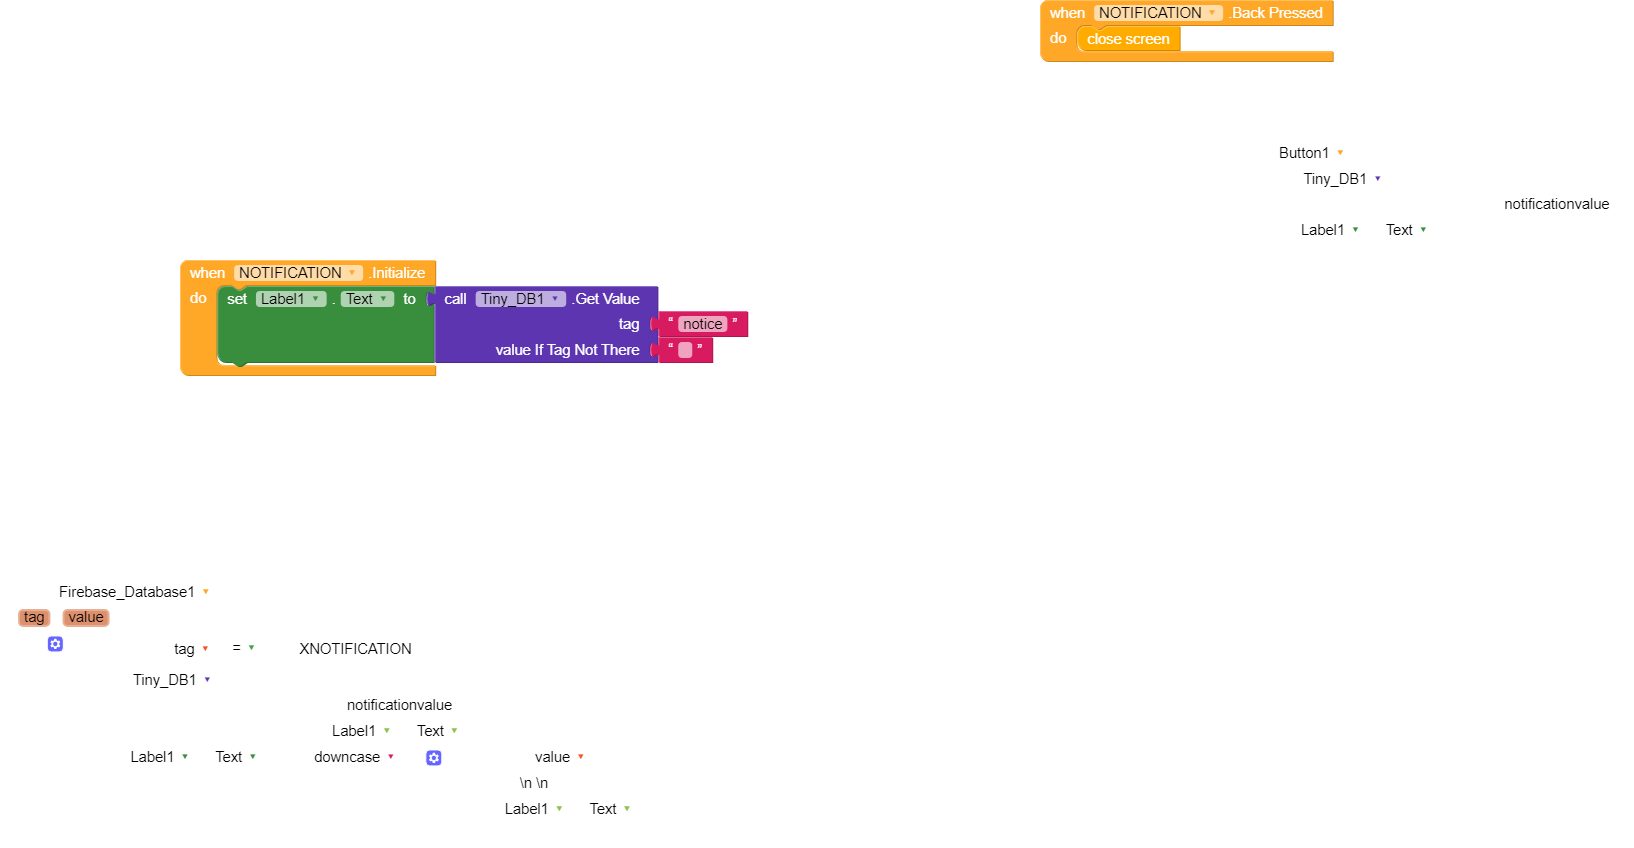Open the Firebase_Database1 component dropdown

[x=134, y=592]
